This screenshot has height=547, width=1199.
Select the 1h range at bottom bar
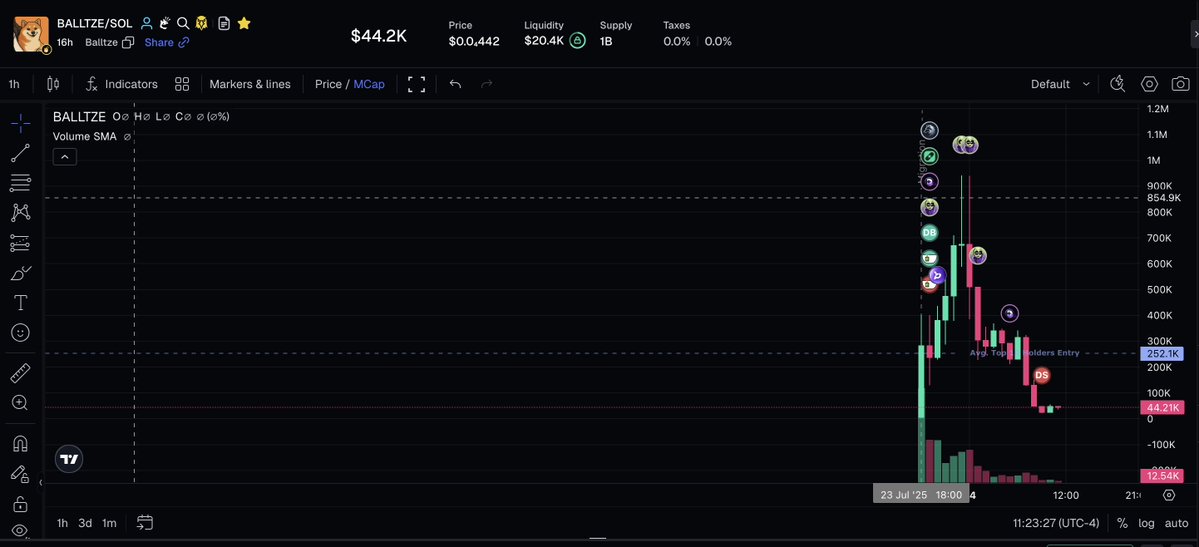pyautogui.click(x=62, y=523)
